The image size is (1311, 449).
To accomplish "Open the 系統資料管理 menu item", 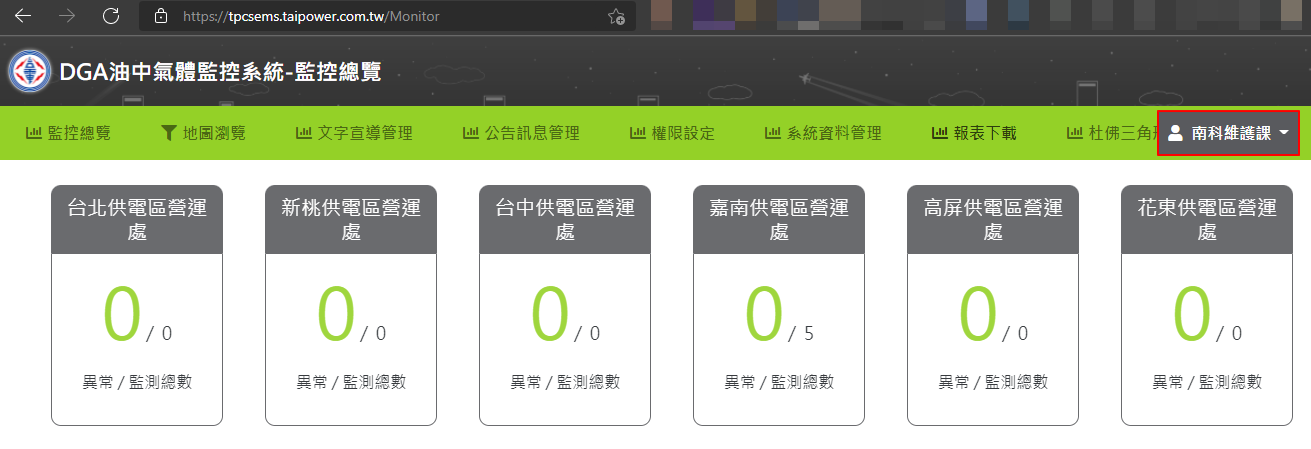I will tap(823, 133).
